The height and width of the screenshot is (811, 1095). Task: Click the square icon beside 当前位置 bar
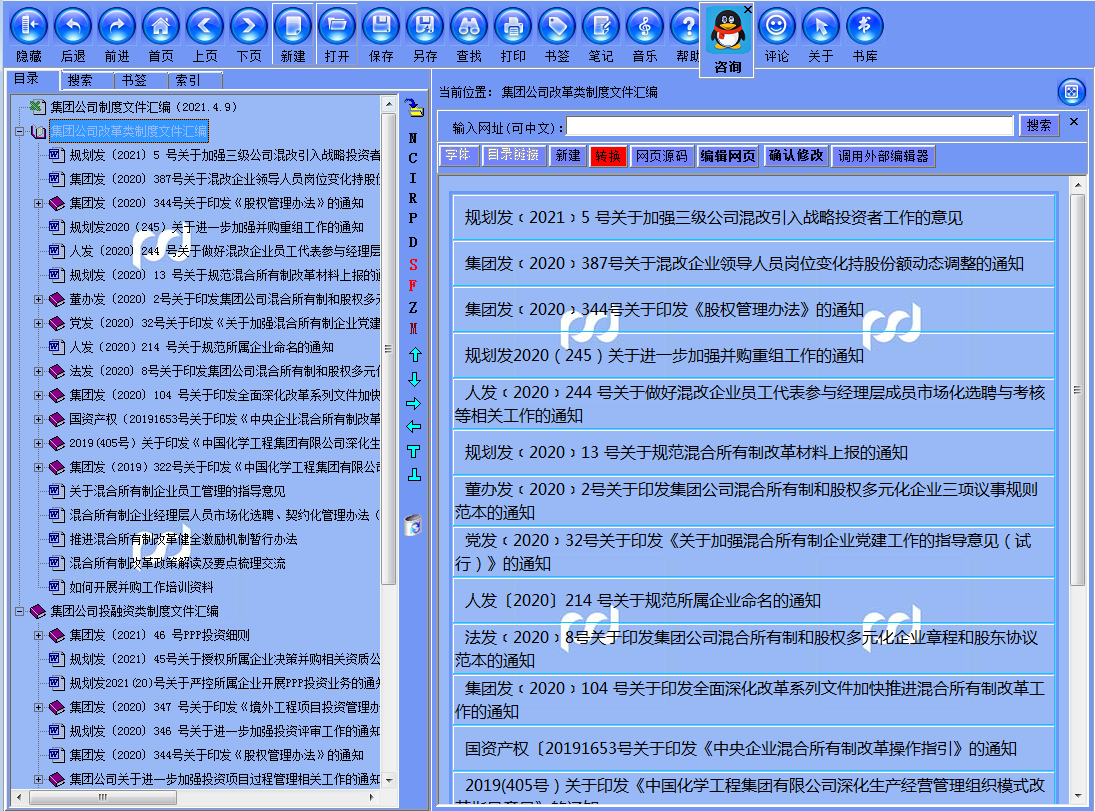click(1071, 92)
